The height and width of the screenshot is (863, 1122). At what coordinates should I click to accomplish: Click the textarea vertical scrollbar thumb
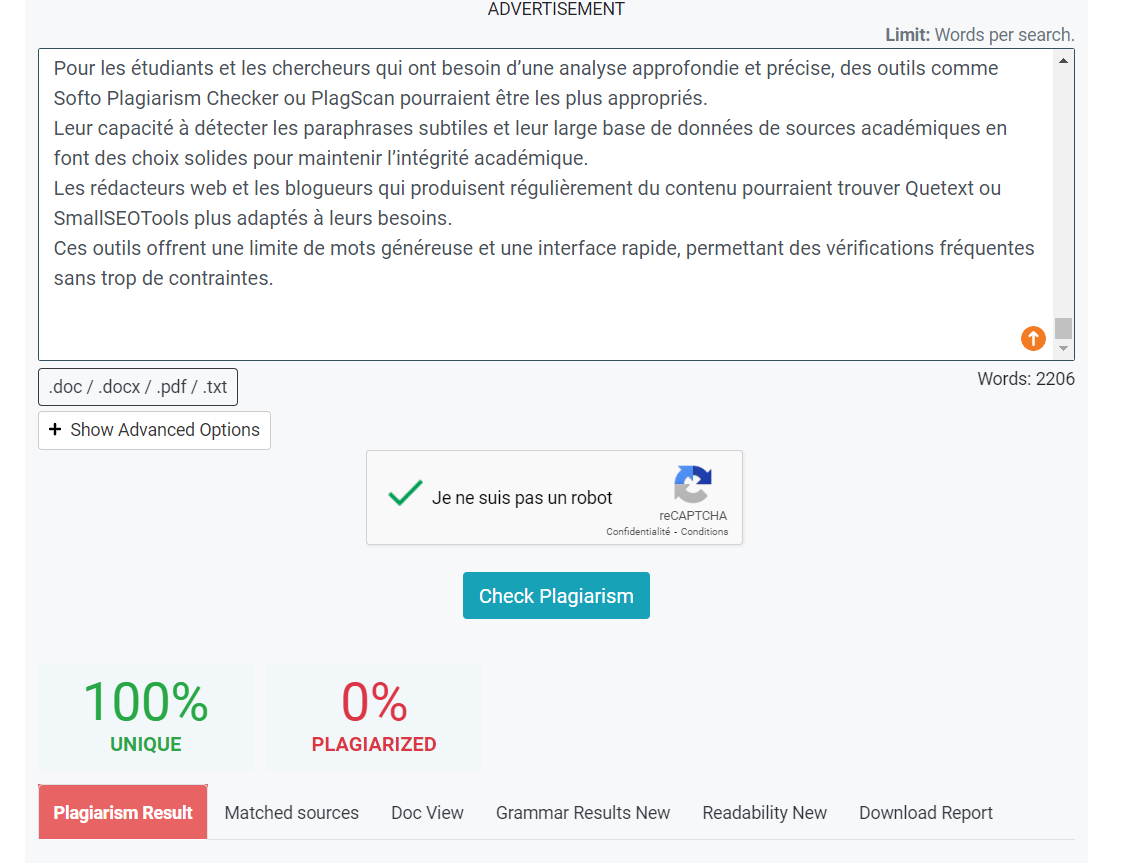point(1063,328)
